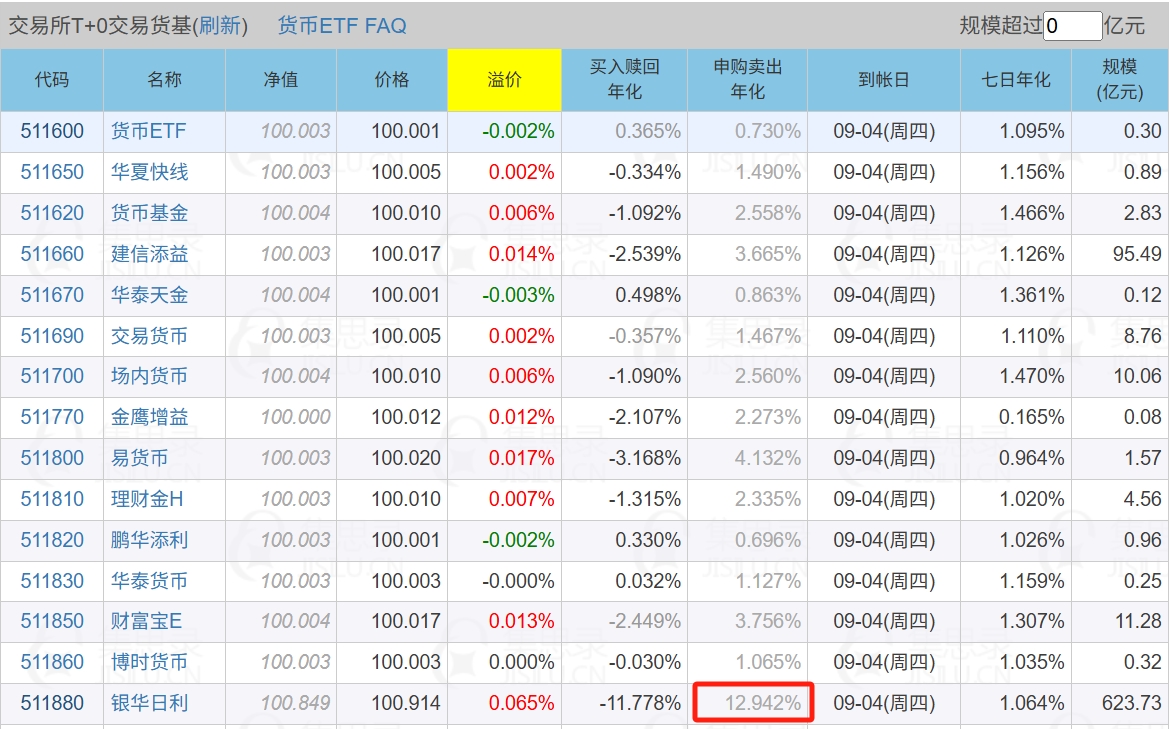The width and height of the screenshot is (1170, 729).
Task: Open fund code 511690 link
Action: click(52, 336)
